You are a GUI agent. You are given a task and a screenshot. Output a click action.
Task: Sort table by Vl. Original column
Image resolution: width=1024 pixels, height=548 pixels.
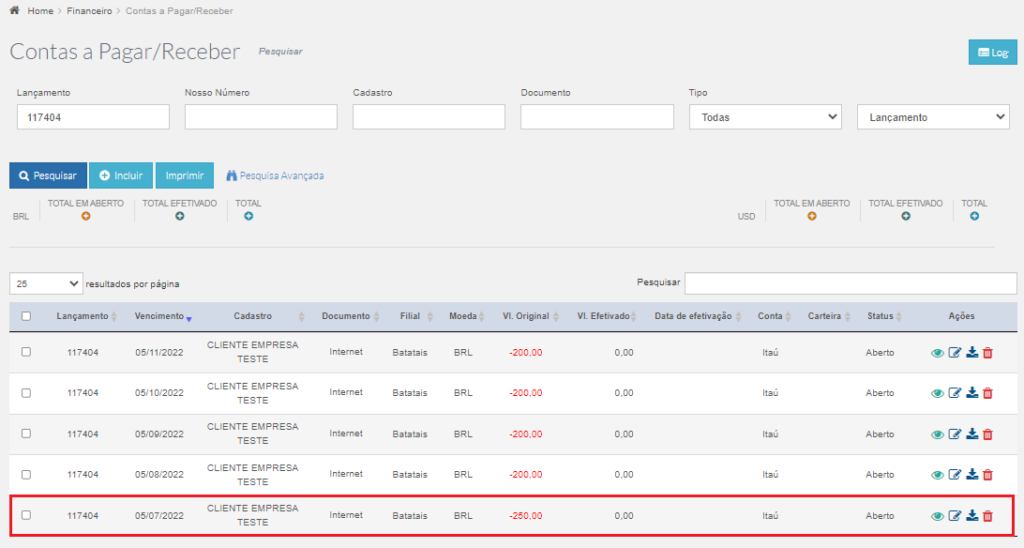click(x=530, y=316)
